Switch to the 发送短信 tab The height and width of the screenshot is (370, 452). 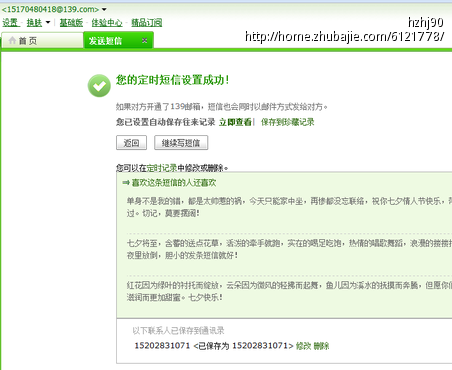118,41
